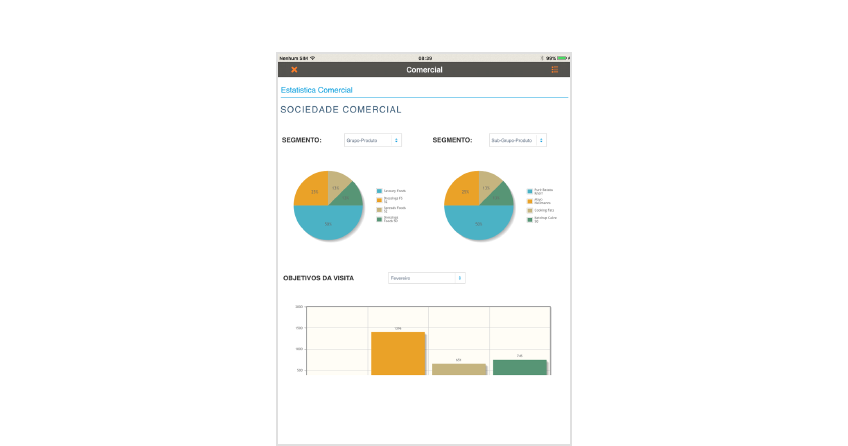Click the green bar in bar chart
The height and width of the screenshot is (446, 848).
point(520,366)
